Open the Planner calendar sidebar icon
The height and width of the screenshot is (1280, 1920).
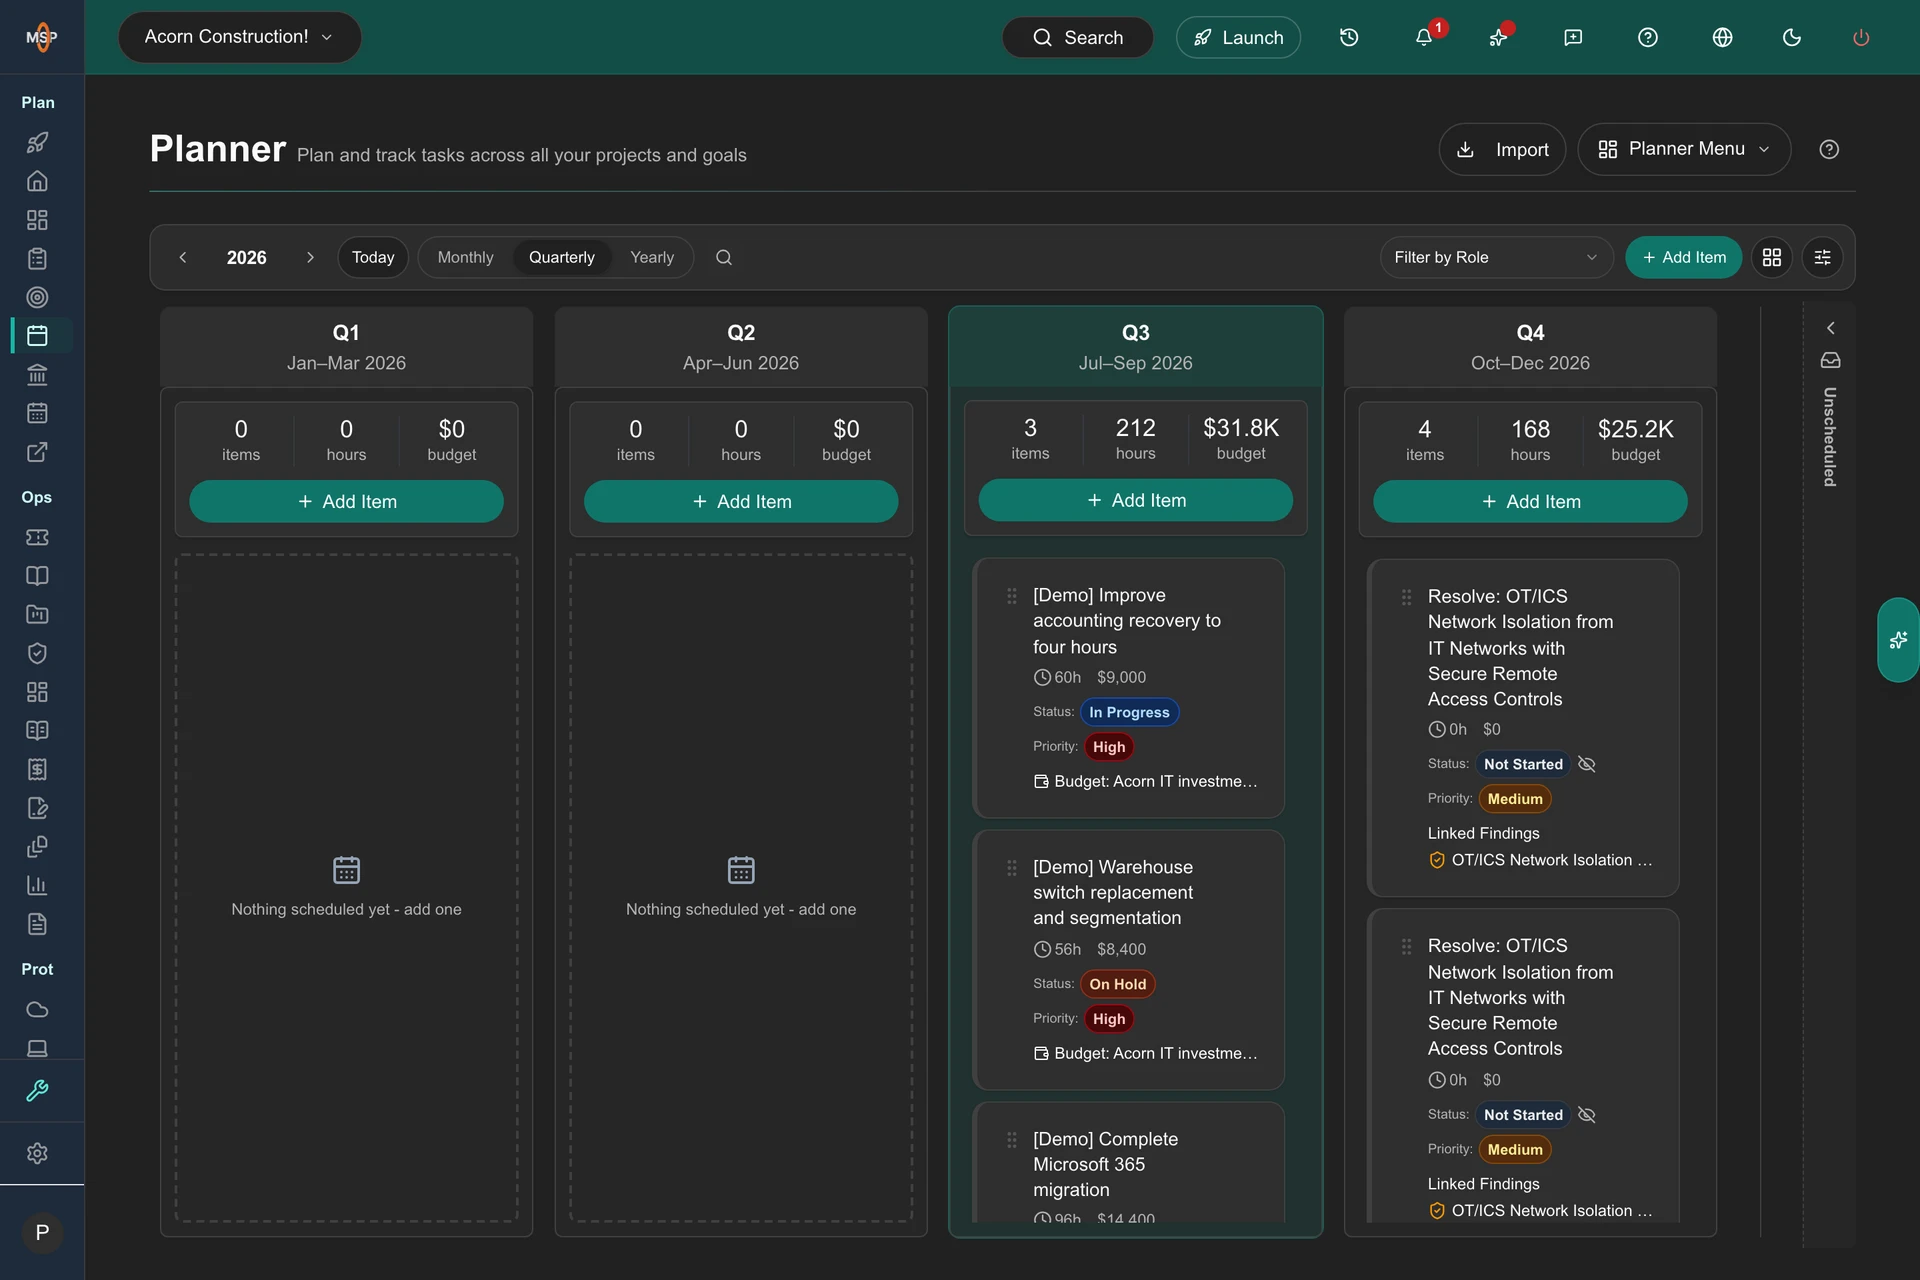point(37,335)
